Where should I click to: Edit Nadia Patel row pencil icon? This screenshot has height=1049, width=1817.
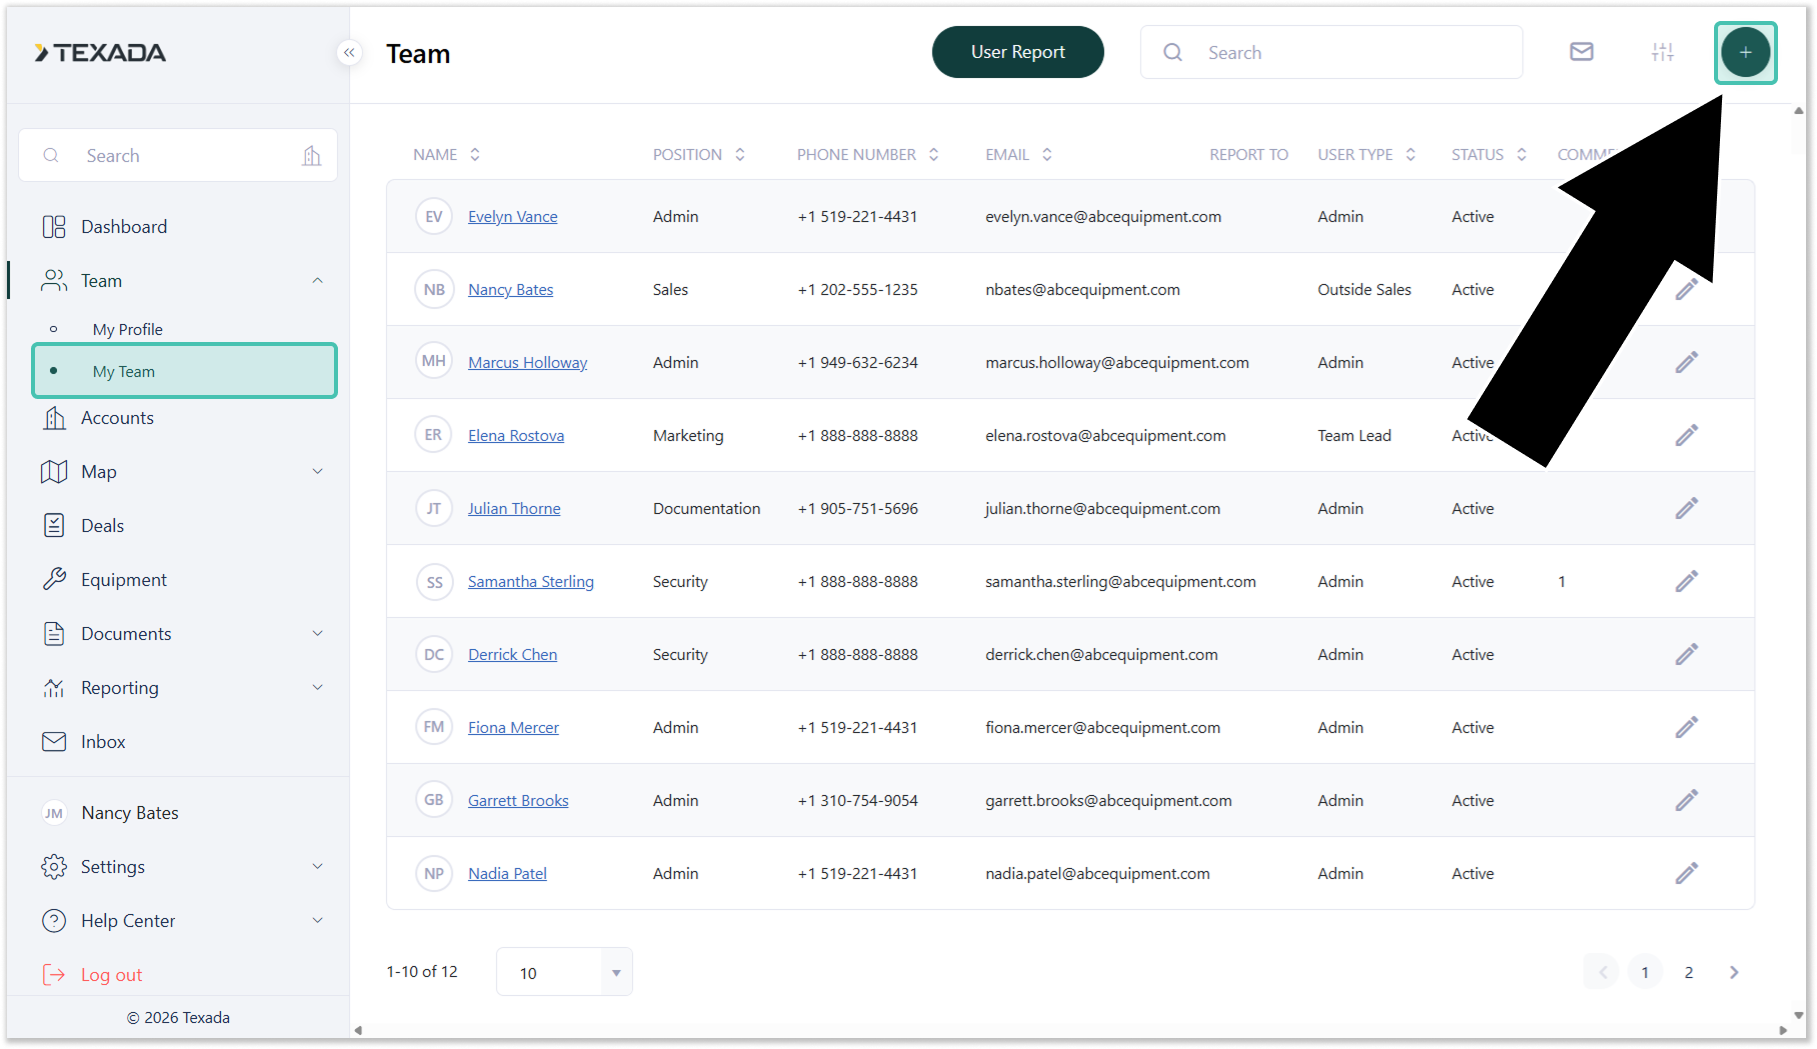coord(1686,873)
